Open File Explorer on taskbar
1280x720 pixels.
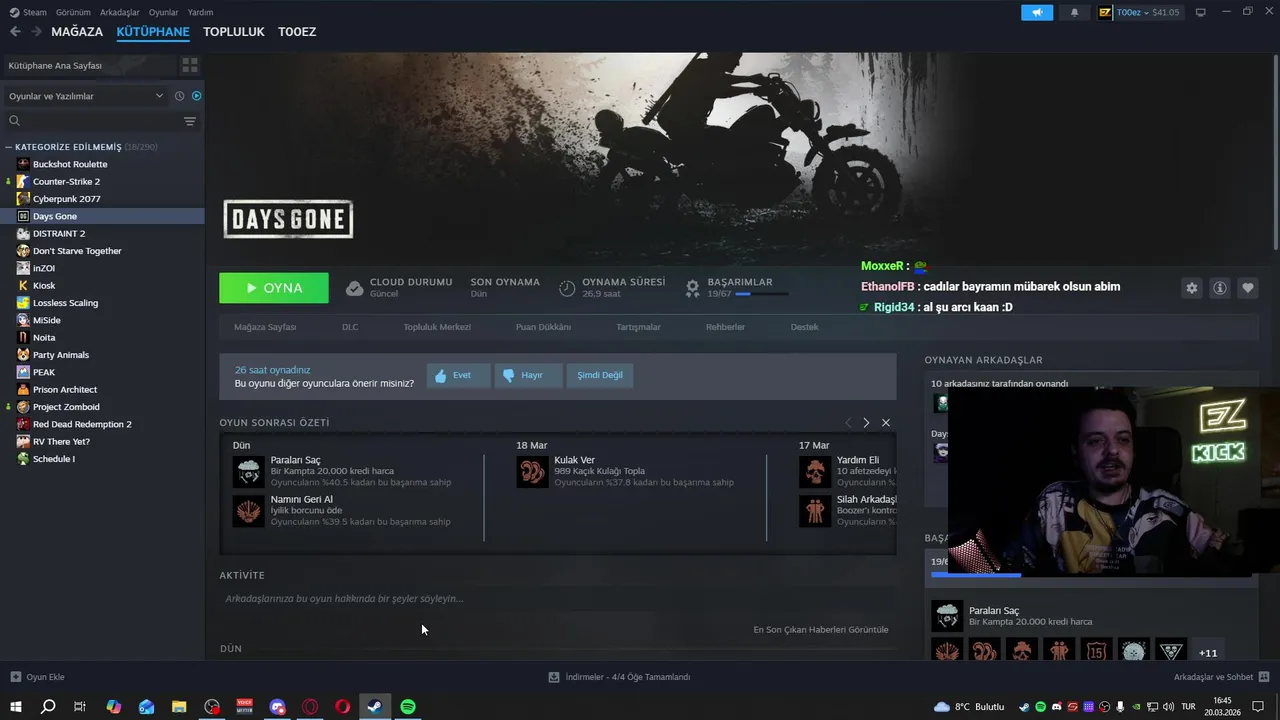pyautogui.click(x=179, y=707)
